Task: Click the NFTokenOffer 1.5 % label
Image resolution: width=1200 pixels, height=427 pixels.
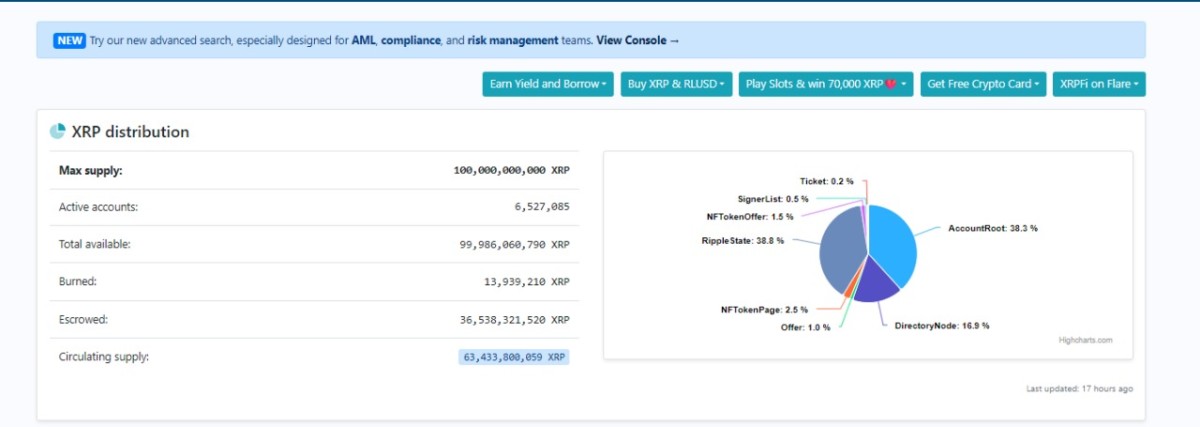Action: tap(749, 216)
